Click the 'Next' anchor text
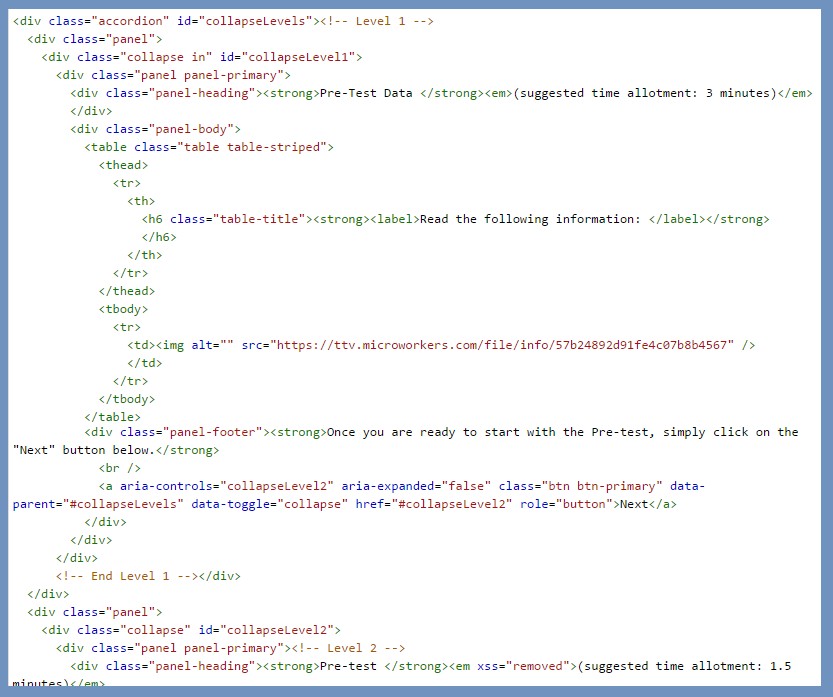 pos(634,504)
